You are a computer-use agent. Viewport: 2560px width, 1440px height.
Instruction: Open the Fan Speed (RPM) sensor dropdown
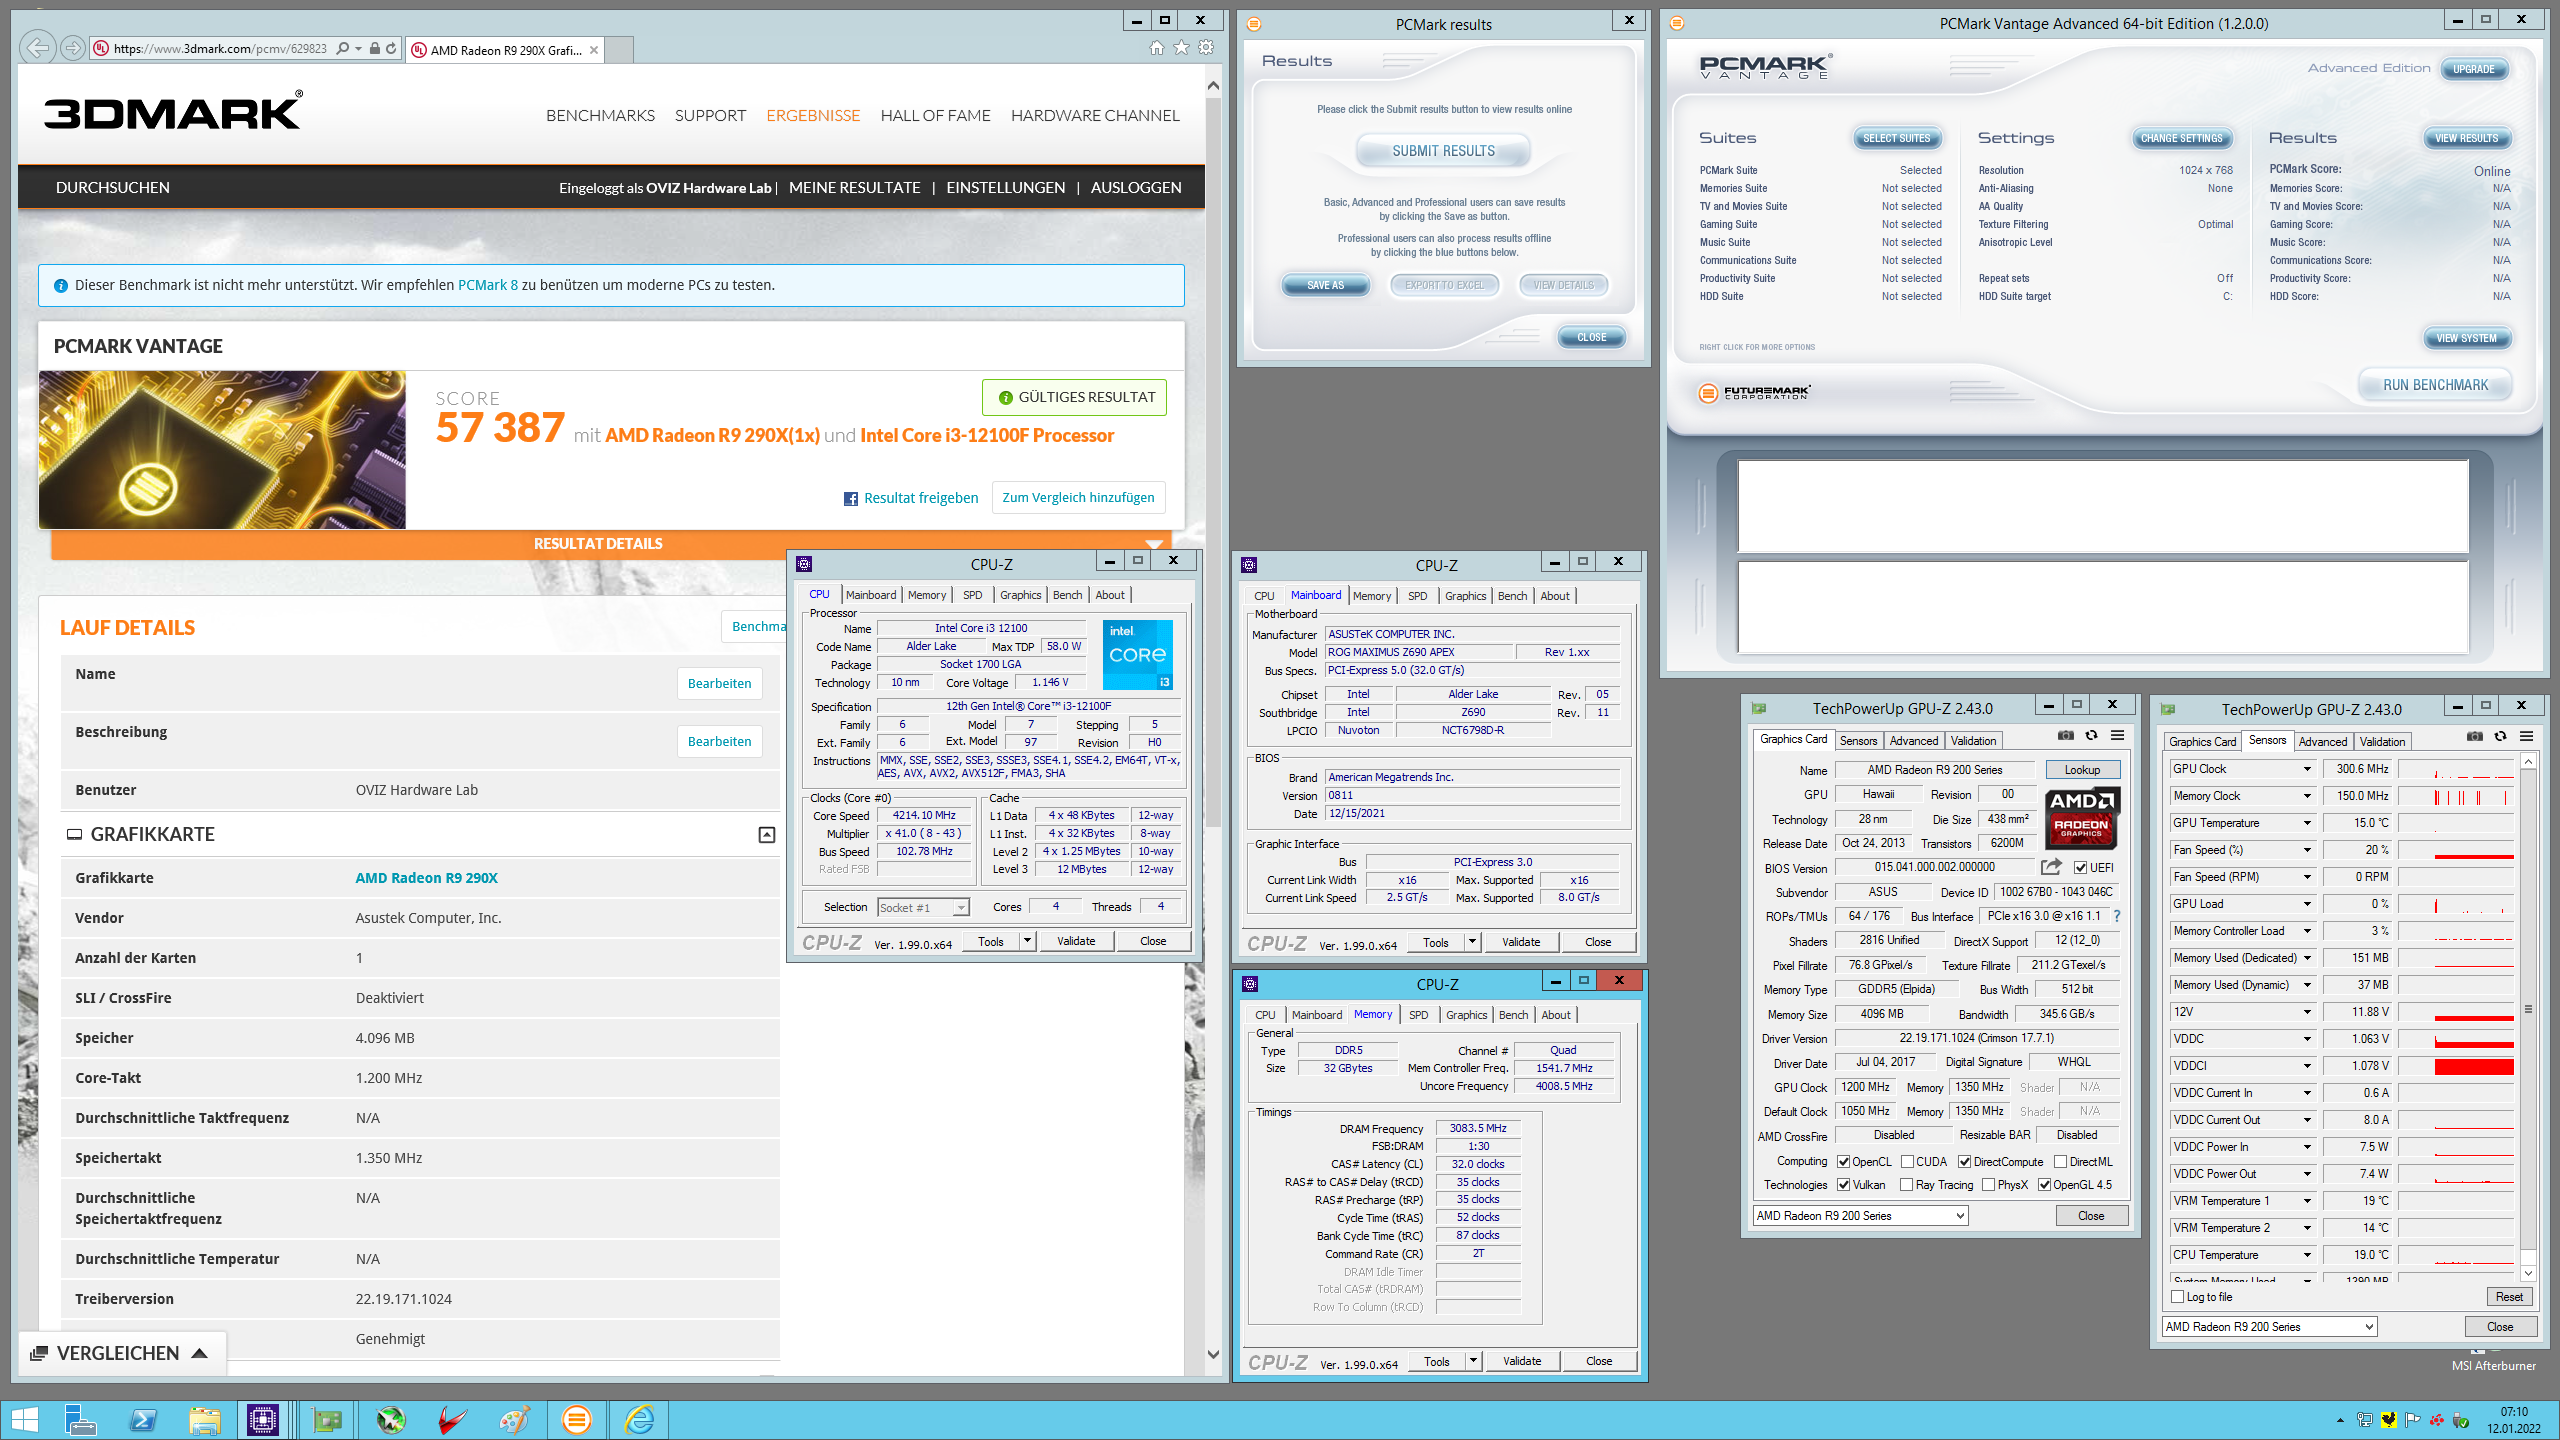(2307, 877)
